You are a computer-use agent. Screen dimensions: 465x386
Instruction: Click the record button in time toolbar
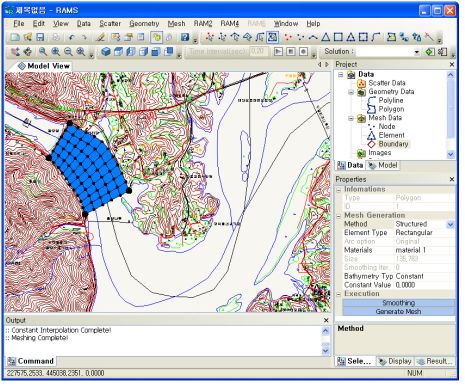click(303, 52)
